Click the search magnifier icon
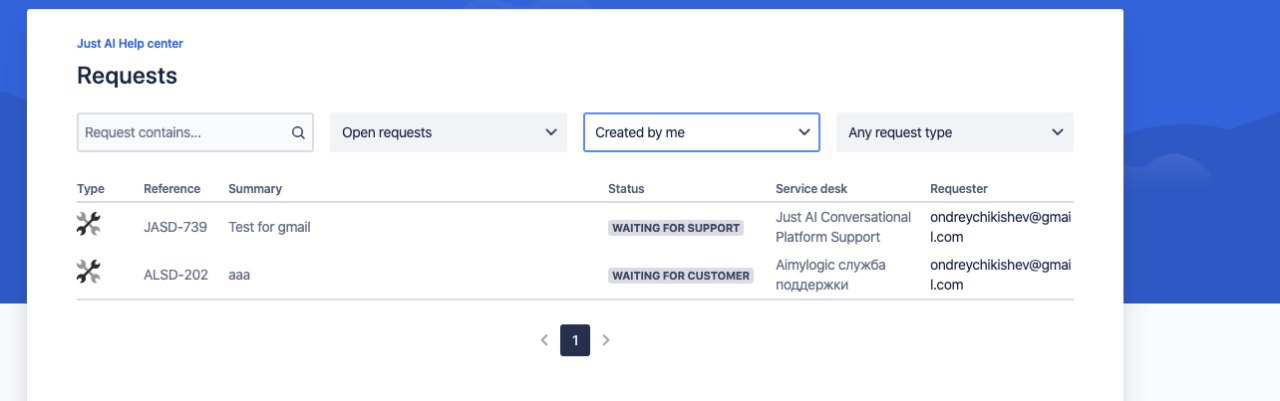 tap(298, 132)
